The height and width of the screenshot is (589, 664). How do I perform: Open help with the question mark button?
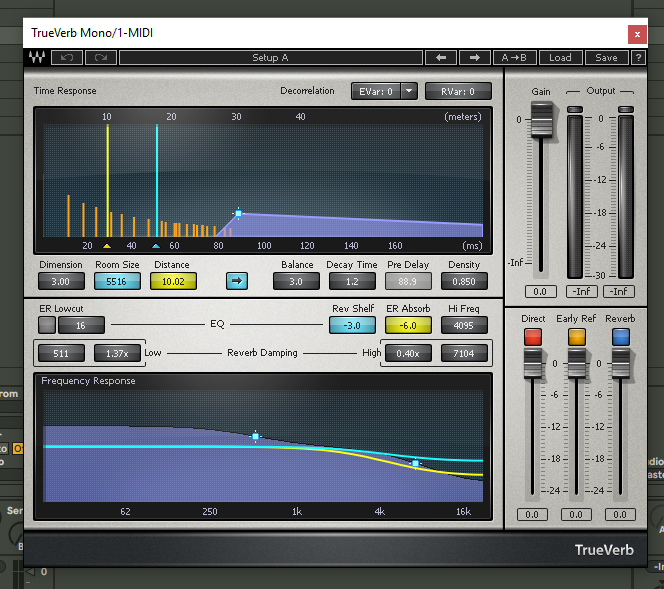click(x=638, y=57)
